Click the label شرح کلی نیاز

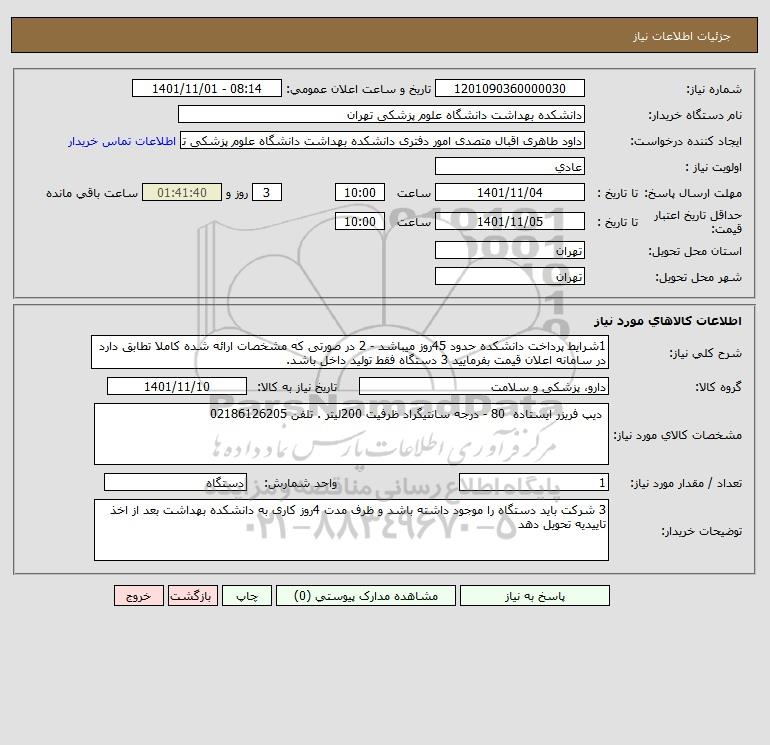pos(706,353)
